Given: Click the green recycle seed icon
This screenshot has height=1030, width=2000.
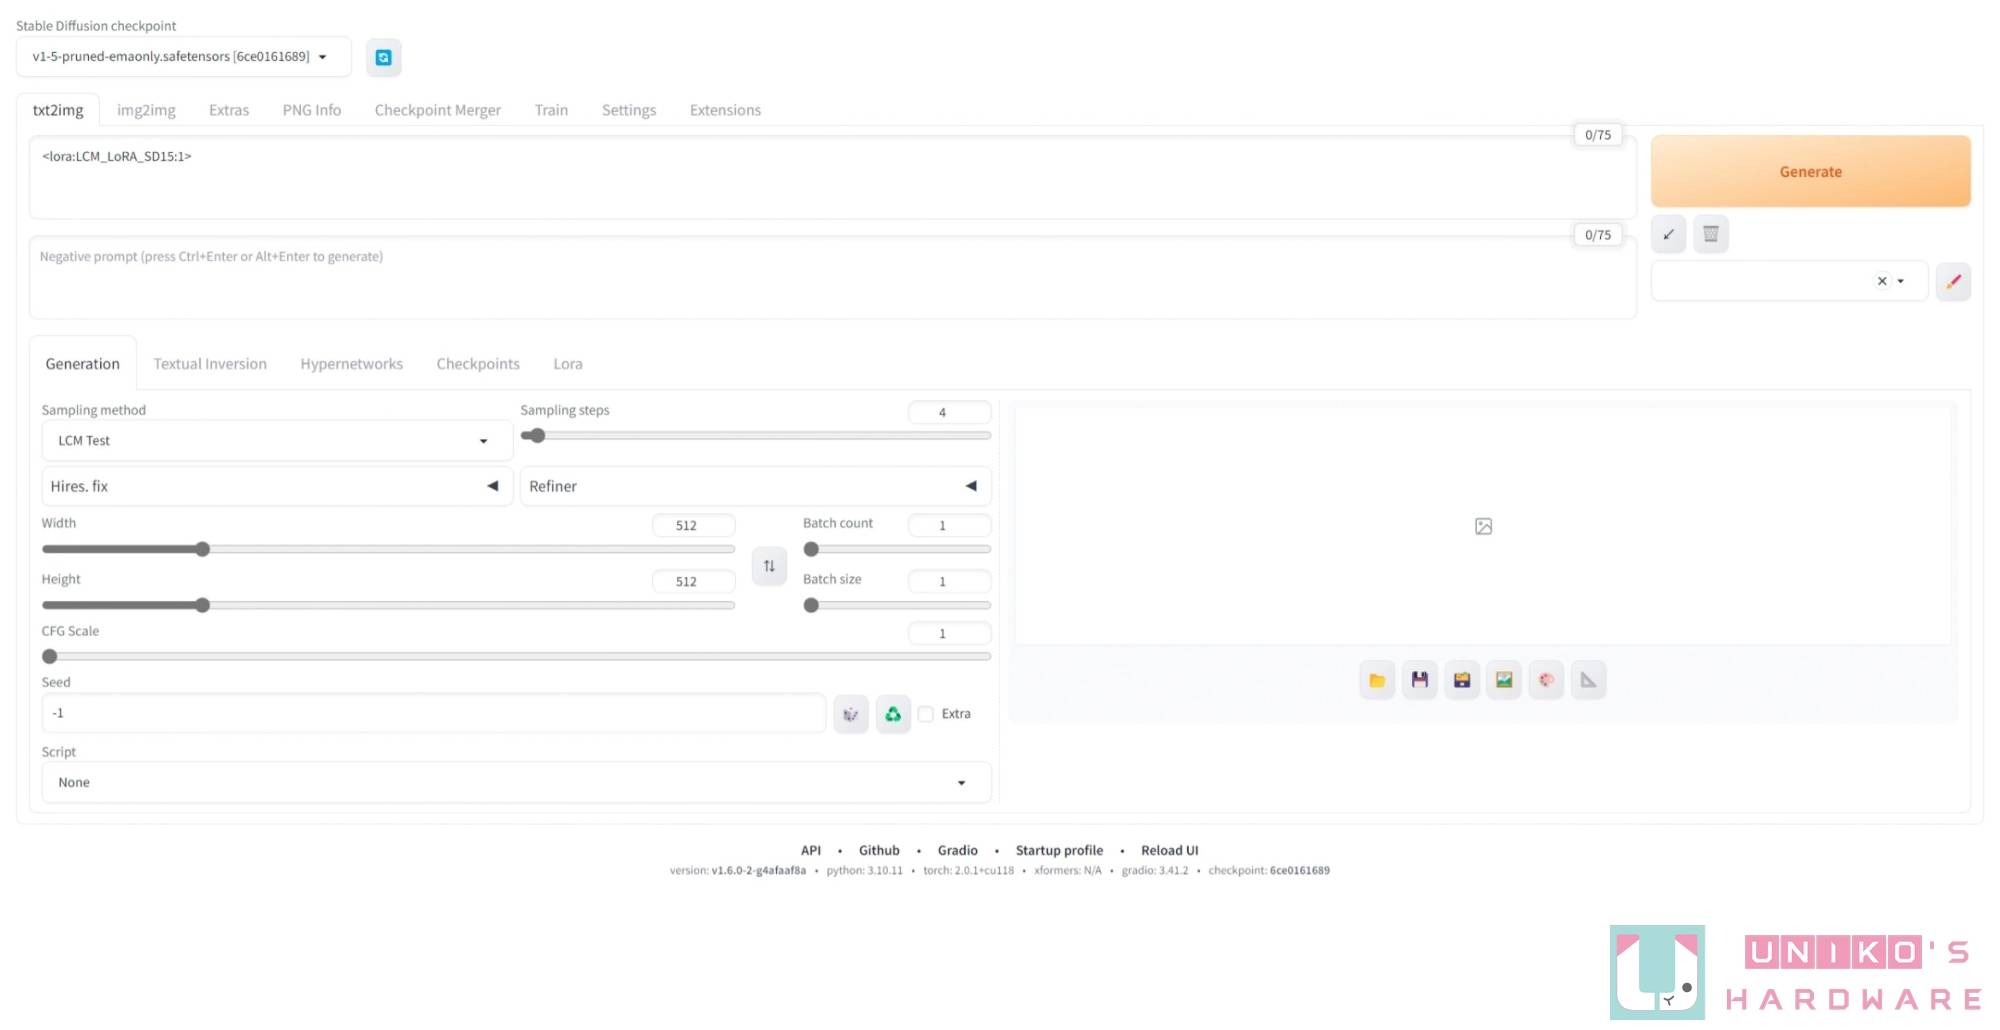Looking at the screenshot, I should coord(893,714).
